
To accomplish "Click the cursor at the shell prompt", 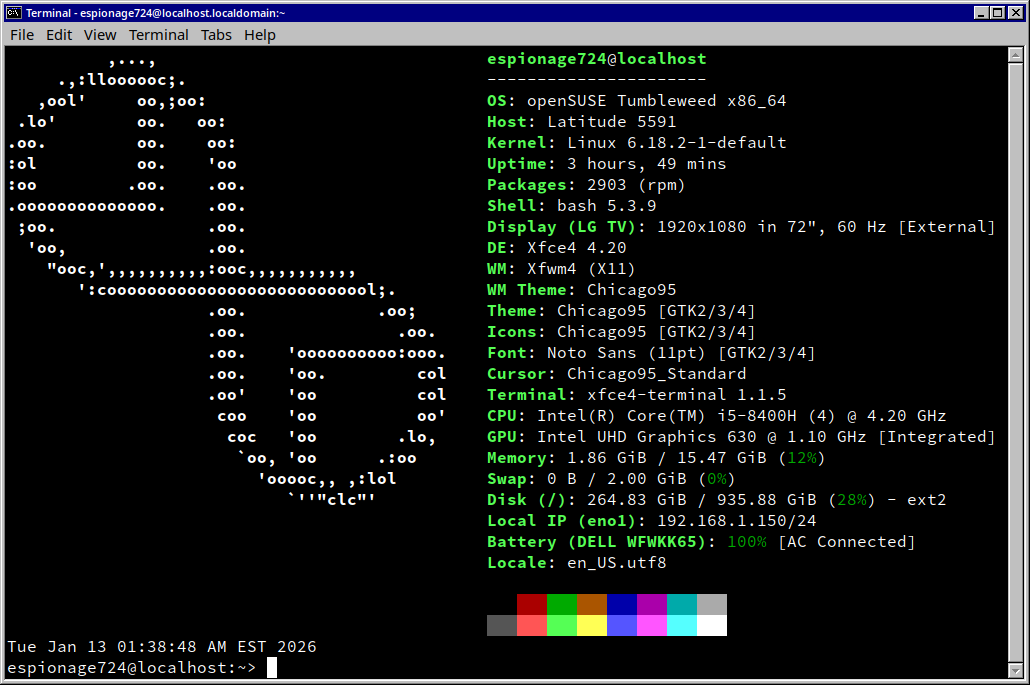I will (271, 668).
